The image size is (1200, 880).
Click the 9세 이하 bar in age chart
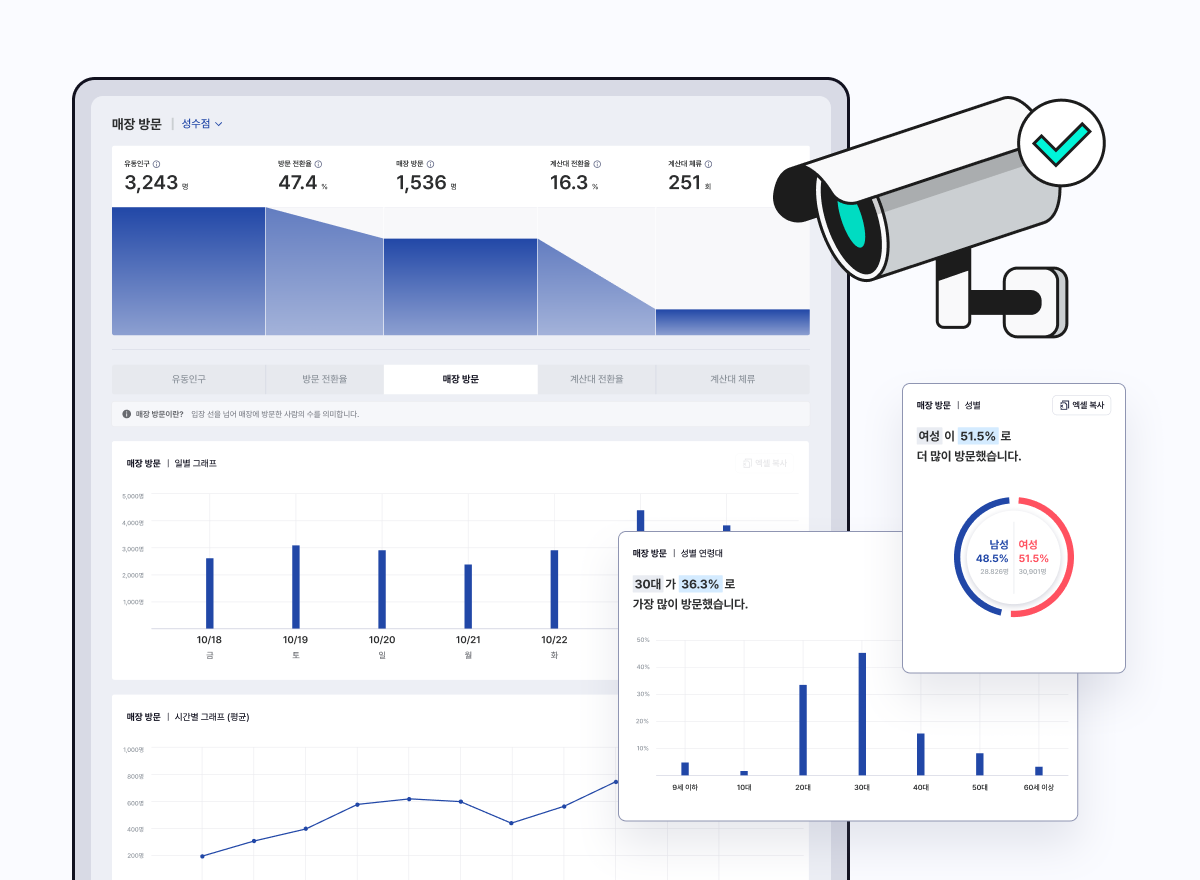(685, 769)
